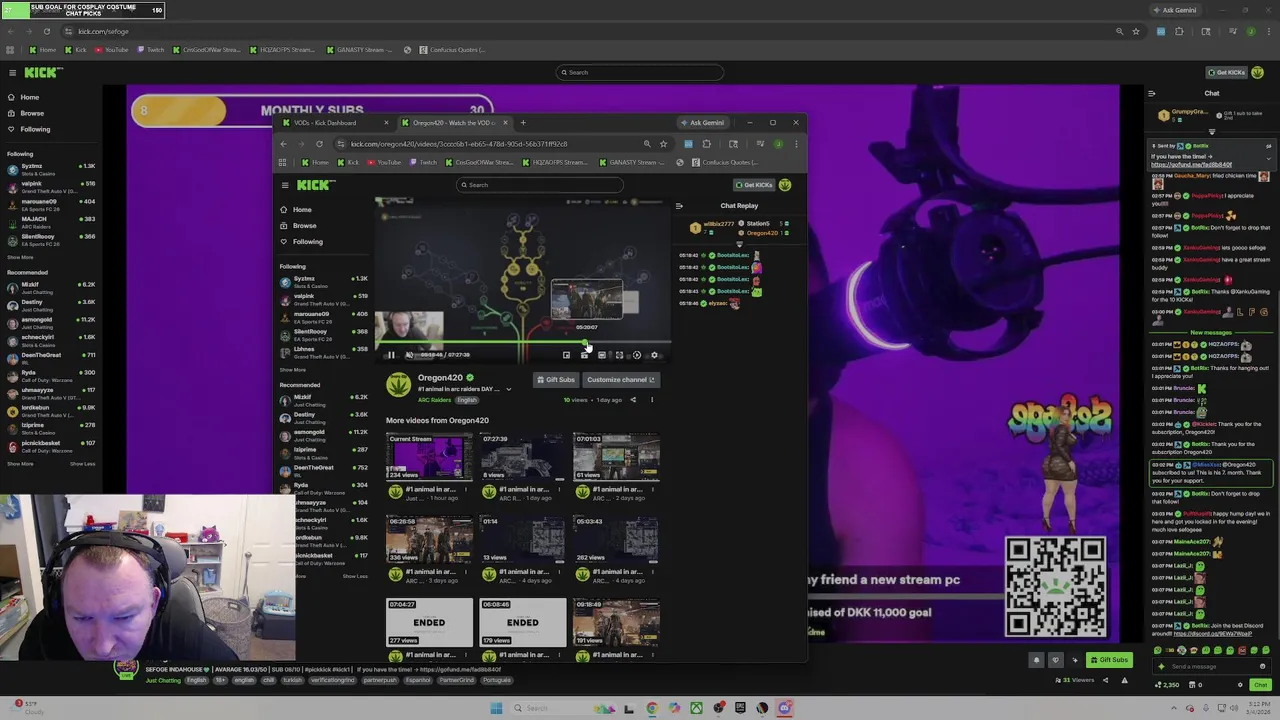Image resolution: width=1280 pixels, height=720 pixels.
Task: Select the Oregon420 Watch the VOD tab
Action: coord(454,123)
